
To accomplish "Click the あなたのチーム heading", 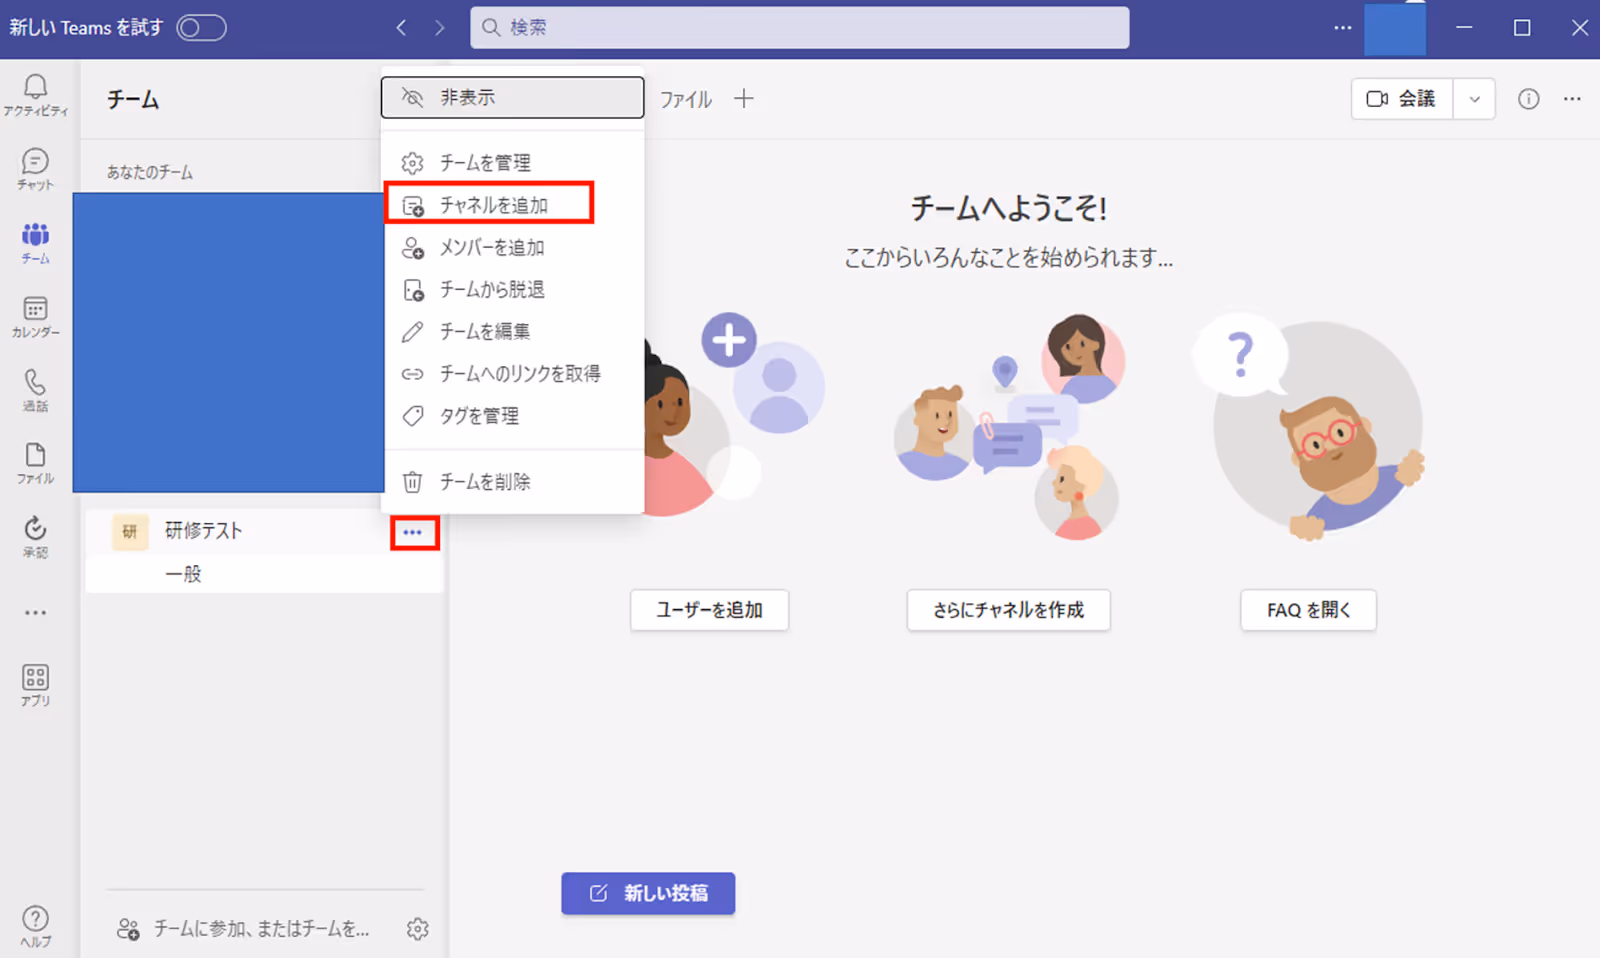I will 150,172.
